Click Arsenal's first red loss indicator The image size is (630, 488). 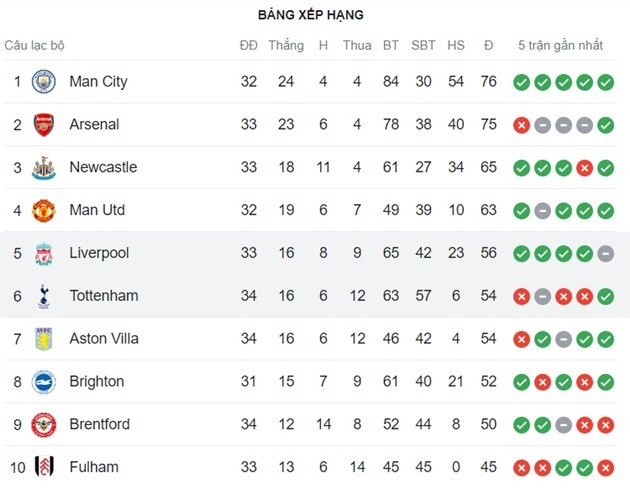521,125
